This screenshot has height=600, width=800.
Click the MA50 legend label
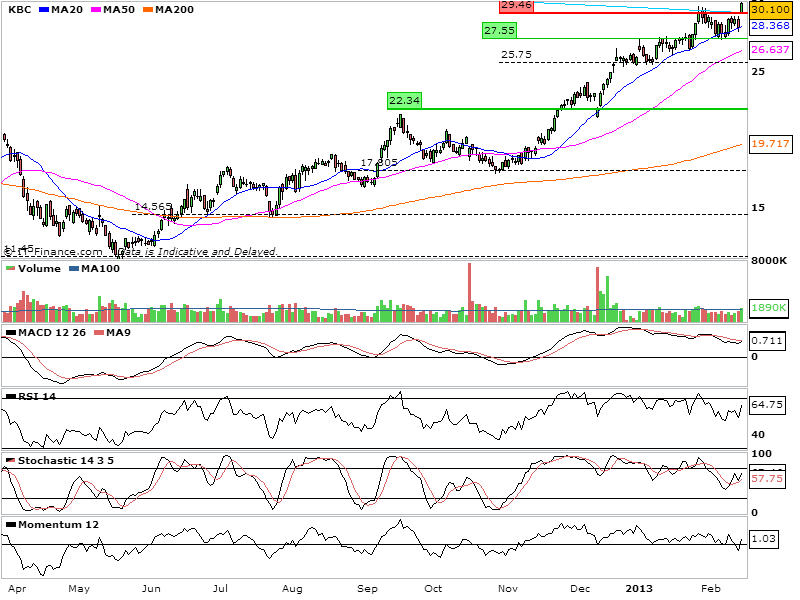(119, 10)
